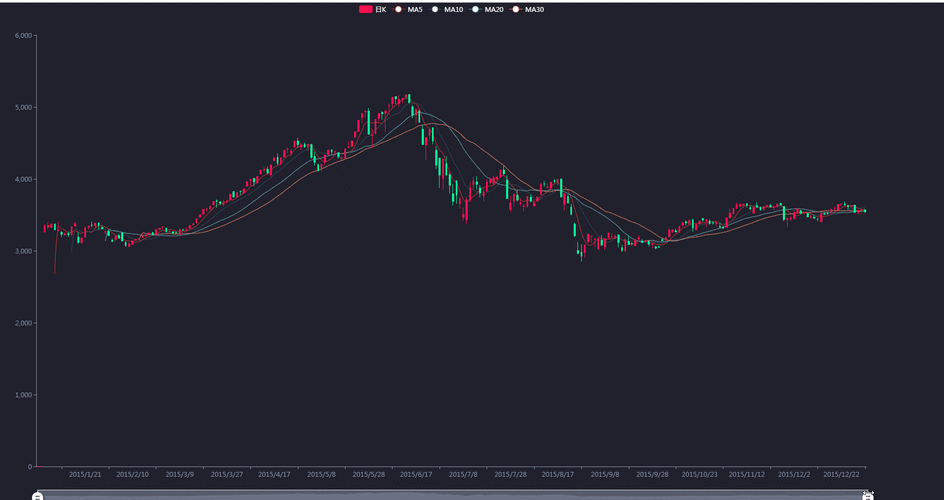Click the 5,000 y-axis value label

22,107
